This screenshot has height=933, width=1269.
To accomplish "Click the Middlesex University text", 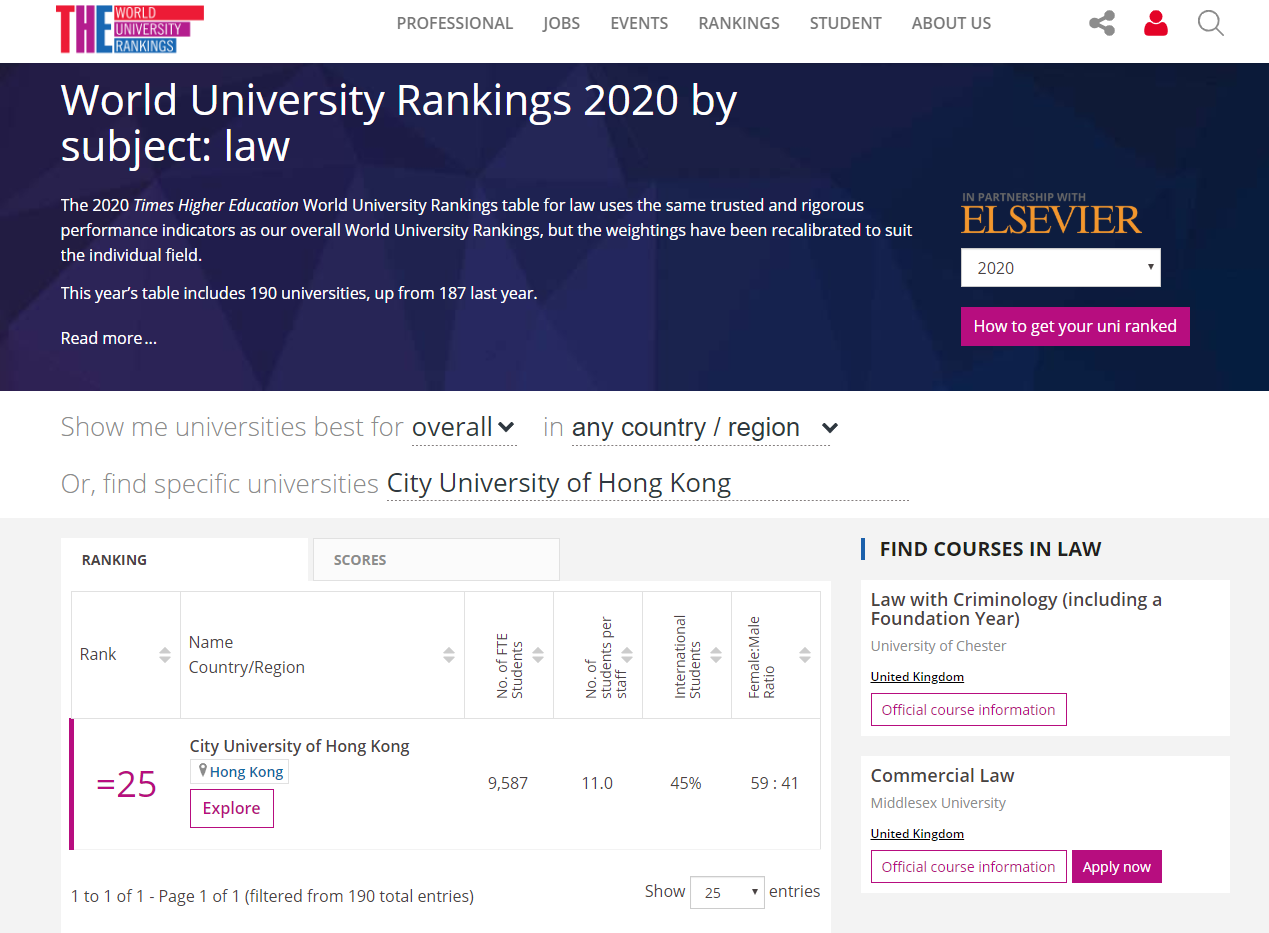I will click(939, 803).
